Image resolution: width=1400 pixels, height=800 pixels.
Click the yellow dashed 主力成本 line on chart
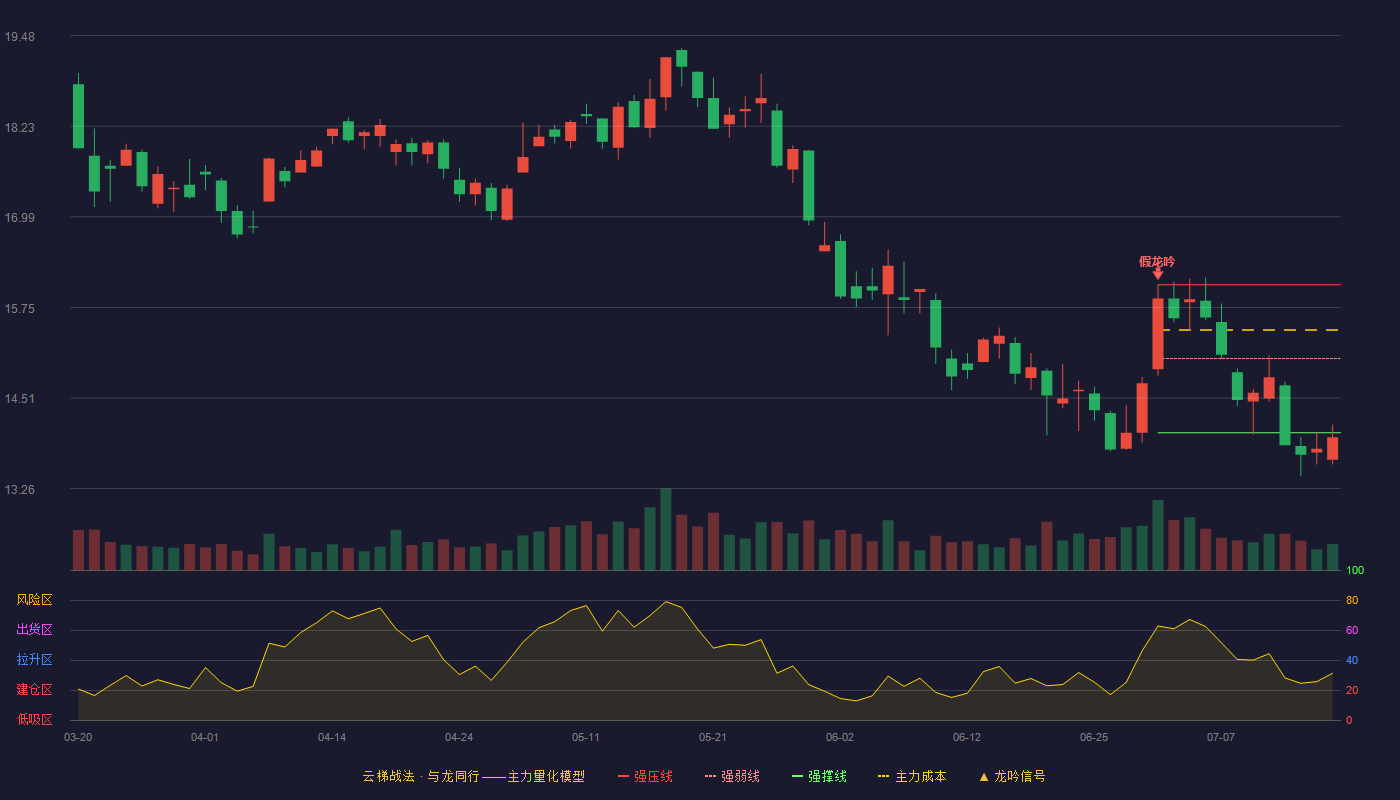1251,330
